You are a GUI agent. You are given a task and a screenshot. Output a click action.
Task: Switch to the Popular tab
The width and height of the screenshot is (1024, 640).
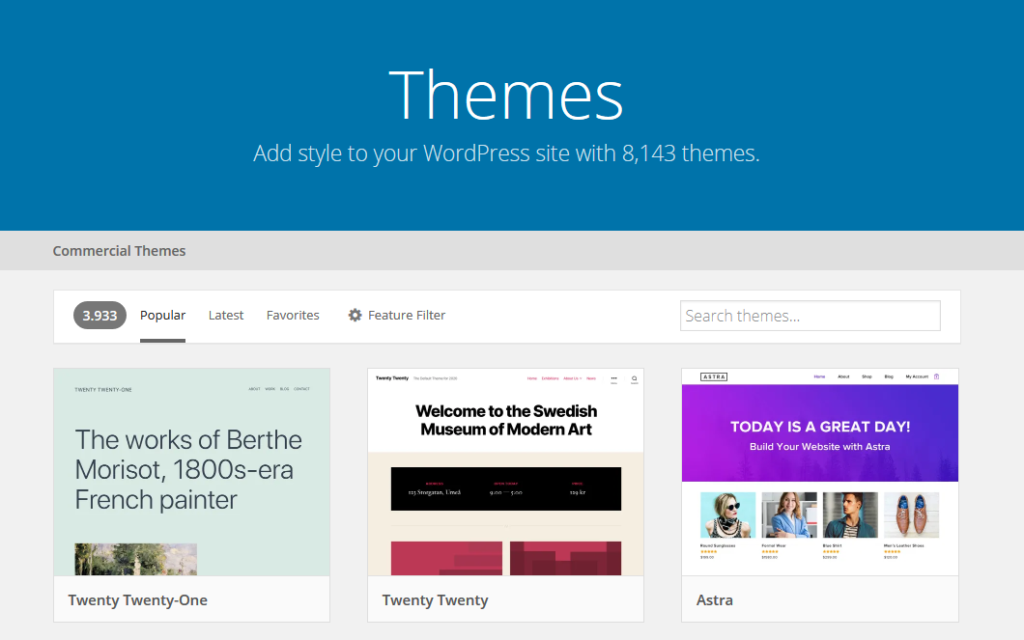click(x=163, y=315)
